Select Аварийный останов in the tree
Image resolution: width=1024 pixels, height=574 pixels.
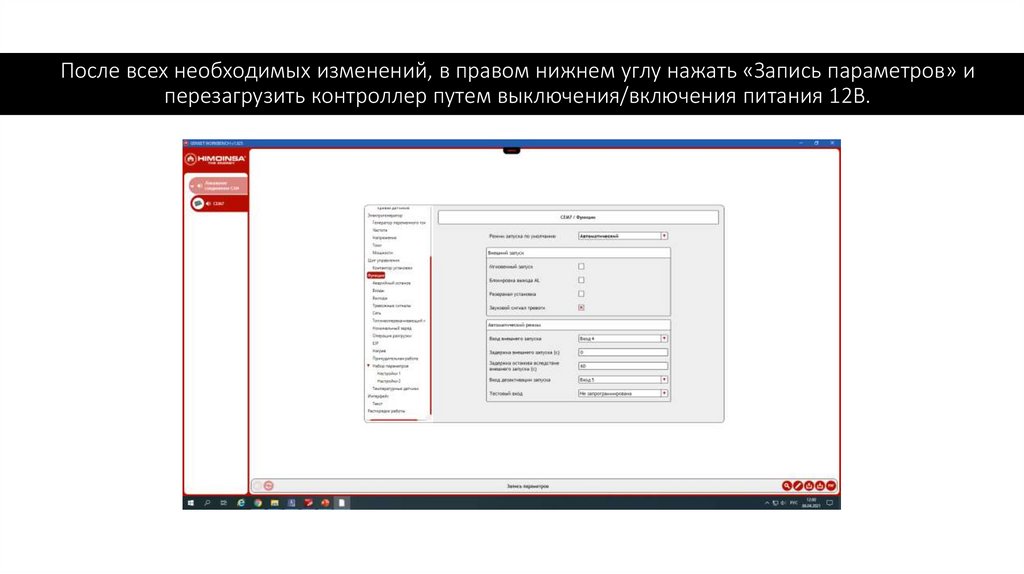(392, 283)
